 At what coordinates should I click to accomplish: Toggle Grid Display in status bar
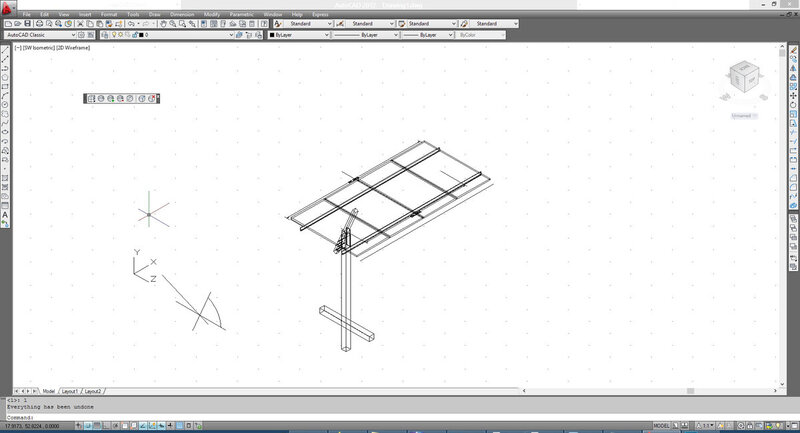(x=97, y=426)
